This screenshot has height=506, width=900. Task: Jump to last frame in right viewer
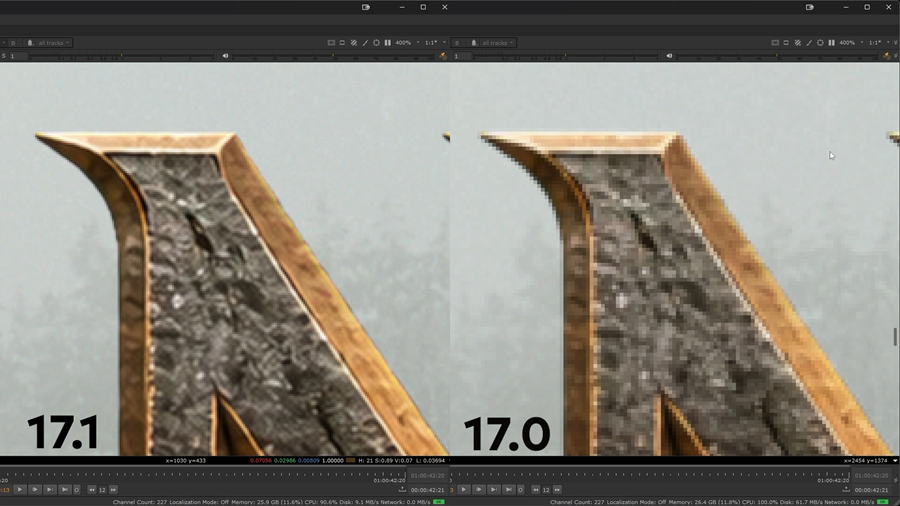tap(509, 489)
